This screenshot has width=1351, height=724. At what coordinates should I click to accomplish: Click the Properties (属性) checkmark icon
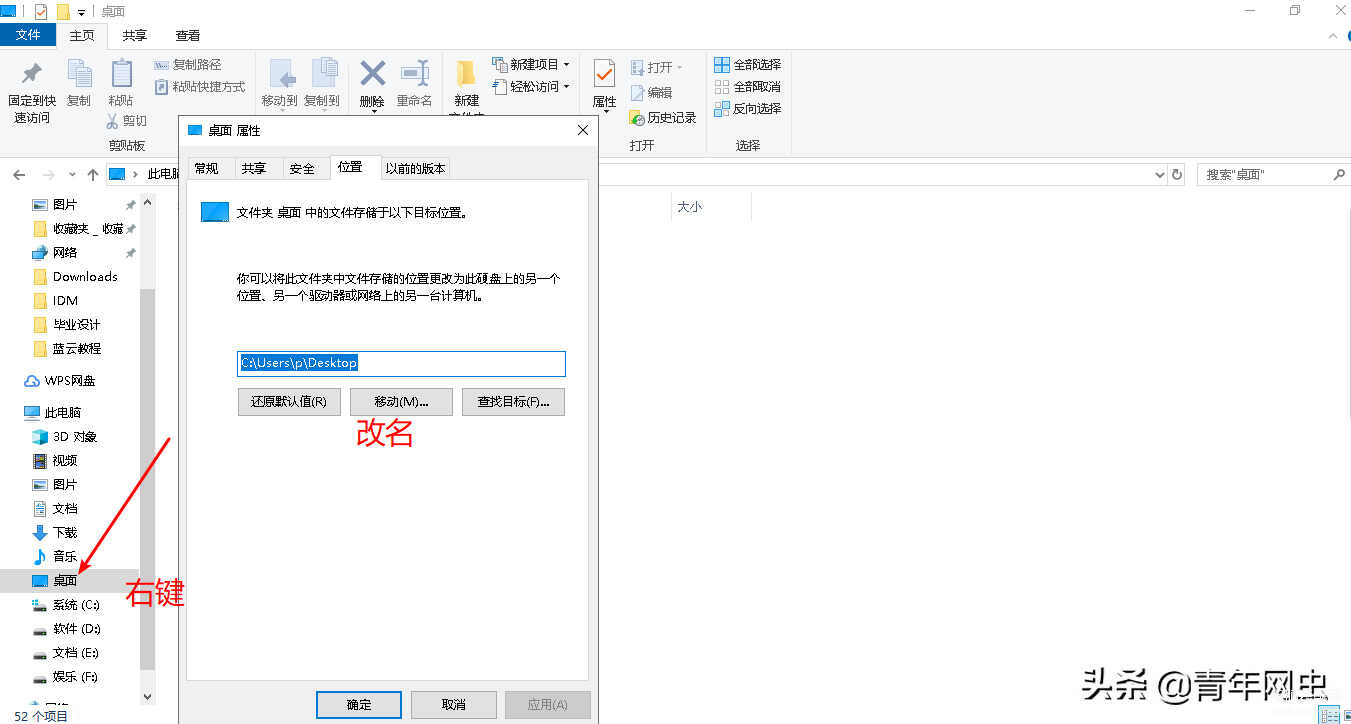(x=604, y=74)
